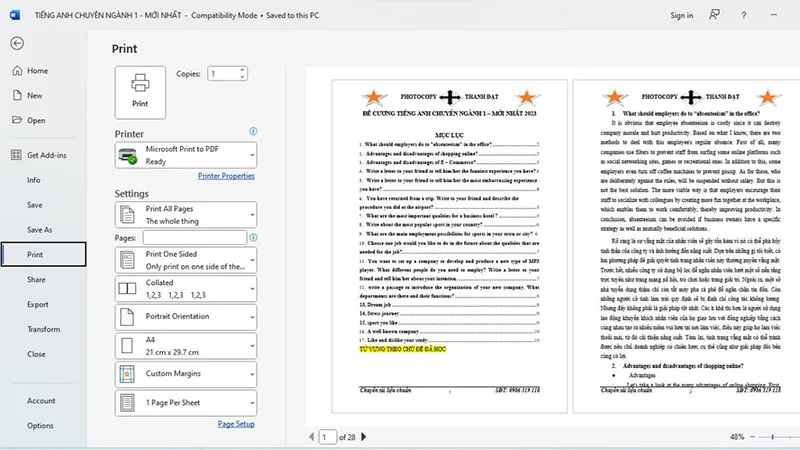Select the Print tab in sidebar
Screen dimensions: 800x450
pos(44,254)
